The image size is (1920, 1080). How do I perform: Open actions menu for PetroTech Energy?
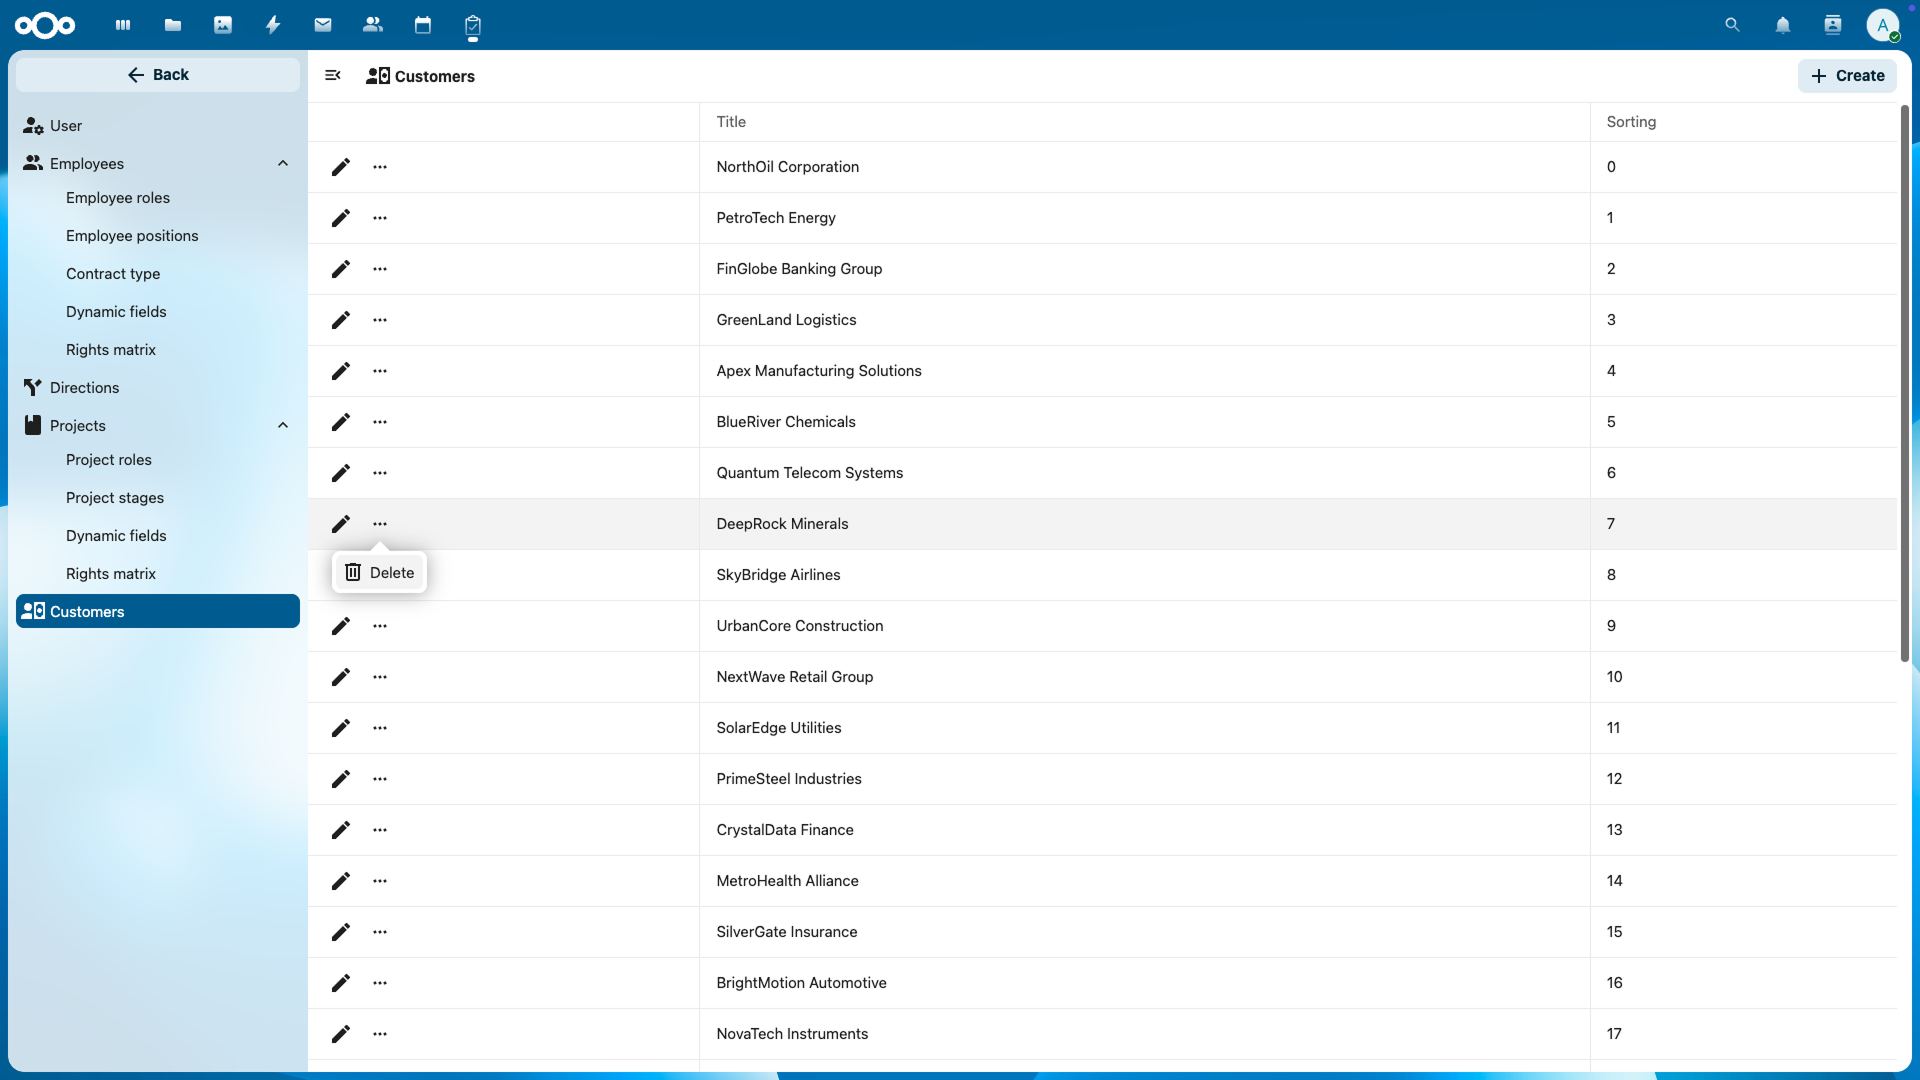(380, 218)
